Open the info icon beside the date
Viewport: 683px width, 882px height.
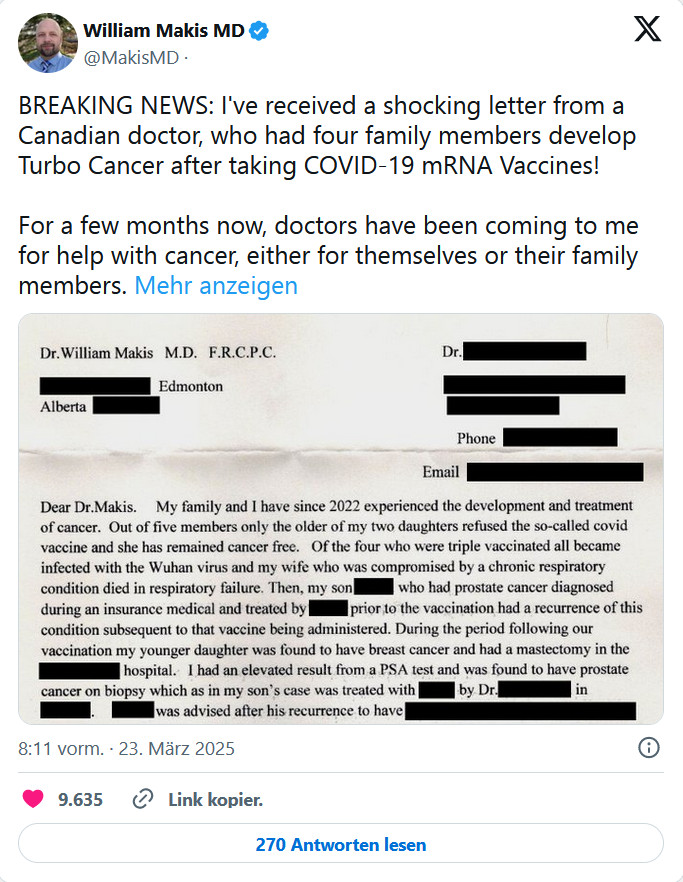pos(648,748)
